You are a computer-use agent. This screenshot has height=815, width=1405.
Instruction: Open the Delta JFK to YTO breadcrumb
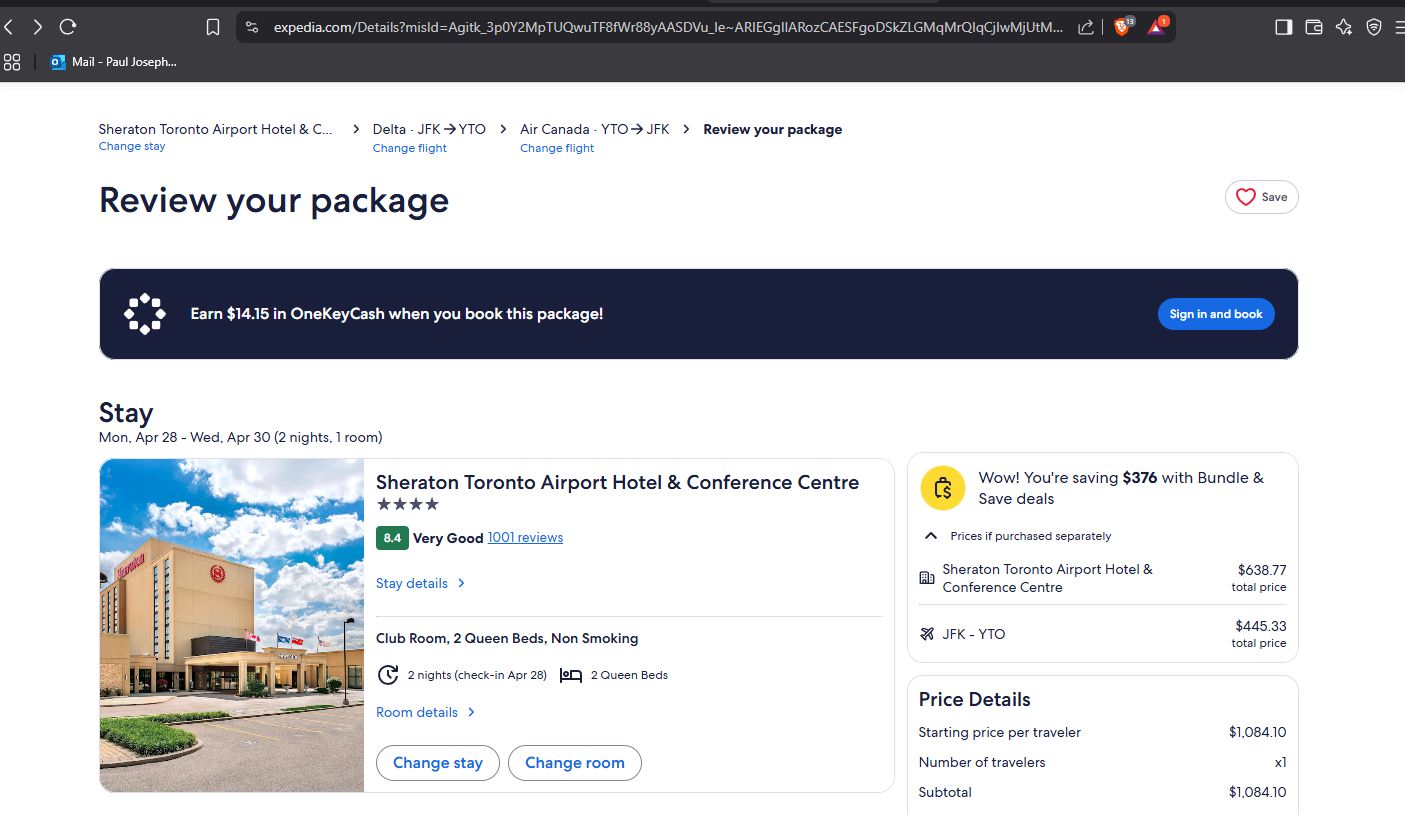[429, 129]
